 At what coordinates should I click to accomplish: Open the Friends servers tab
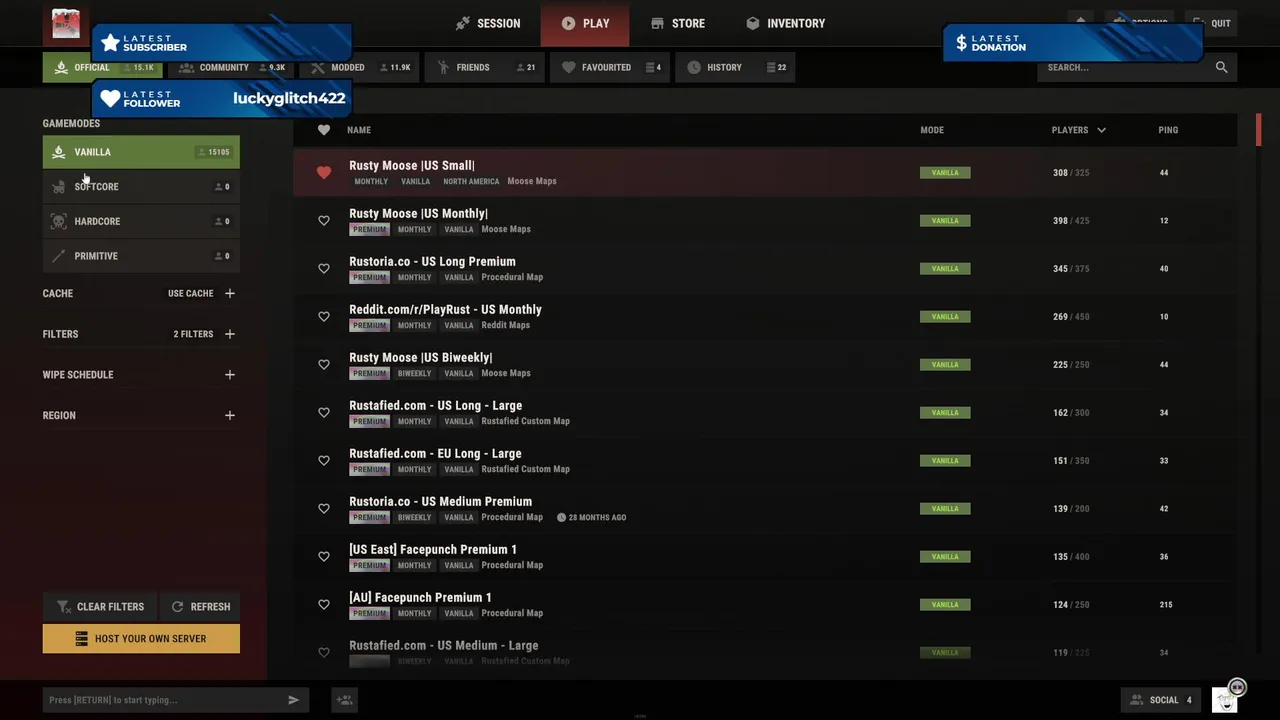click(x=484, y=67)
